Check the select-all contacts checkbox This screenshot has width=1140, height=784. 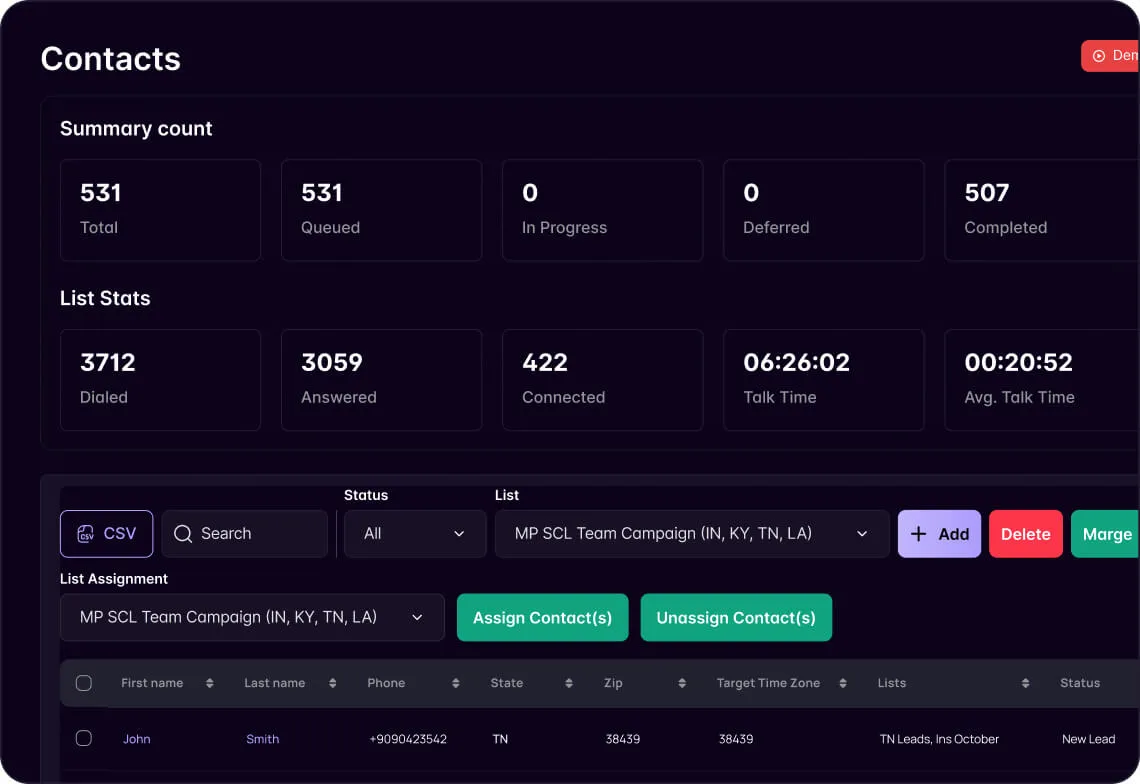pos(83,683)
